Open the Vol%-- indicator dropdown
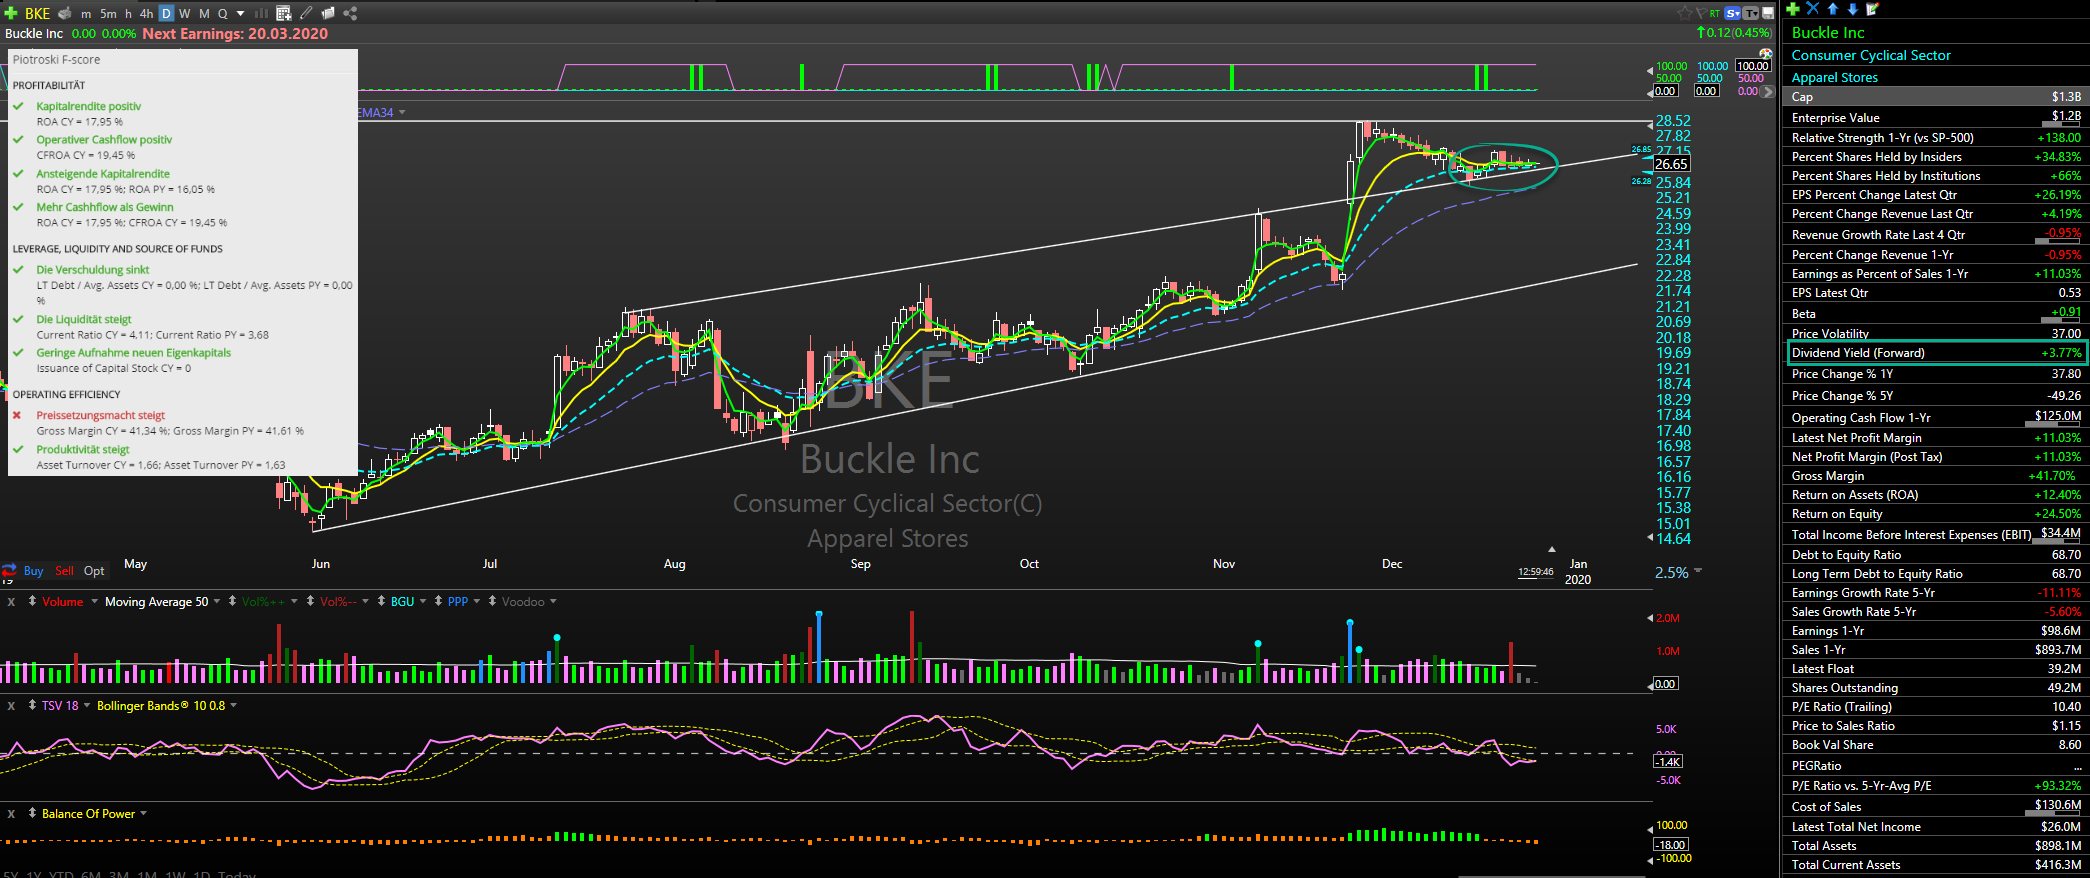The width and height of the screenshot is (2090, 878). point(365,601)
